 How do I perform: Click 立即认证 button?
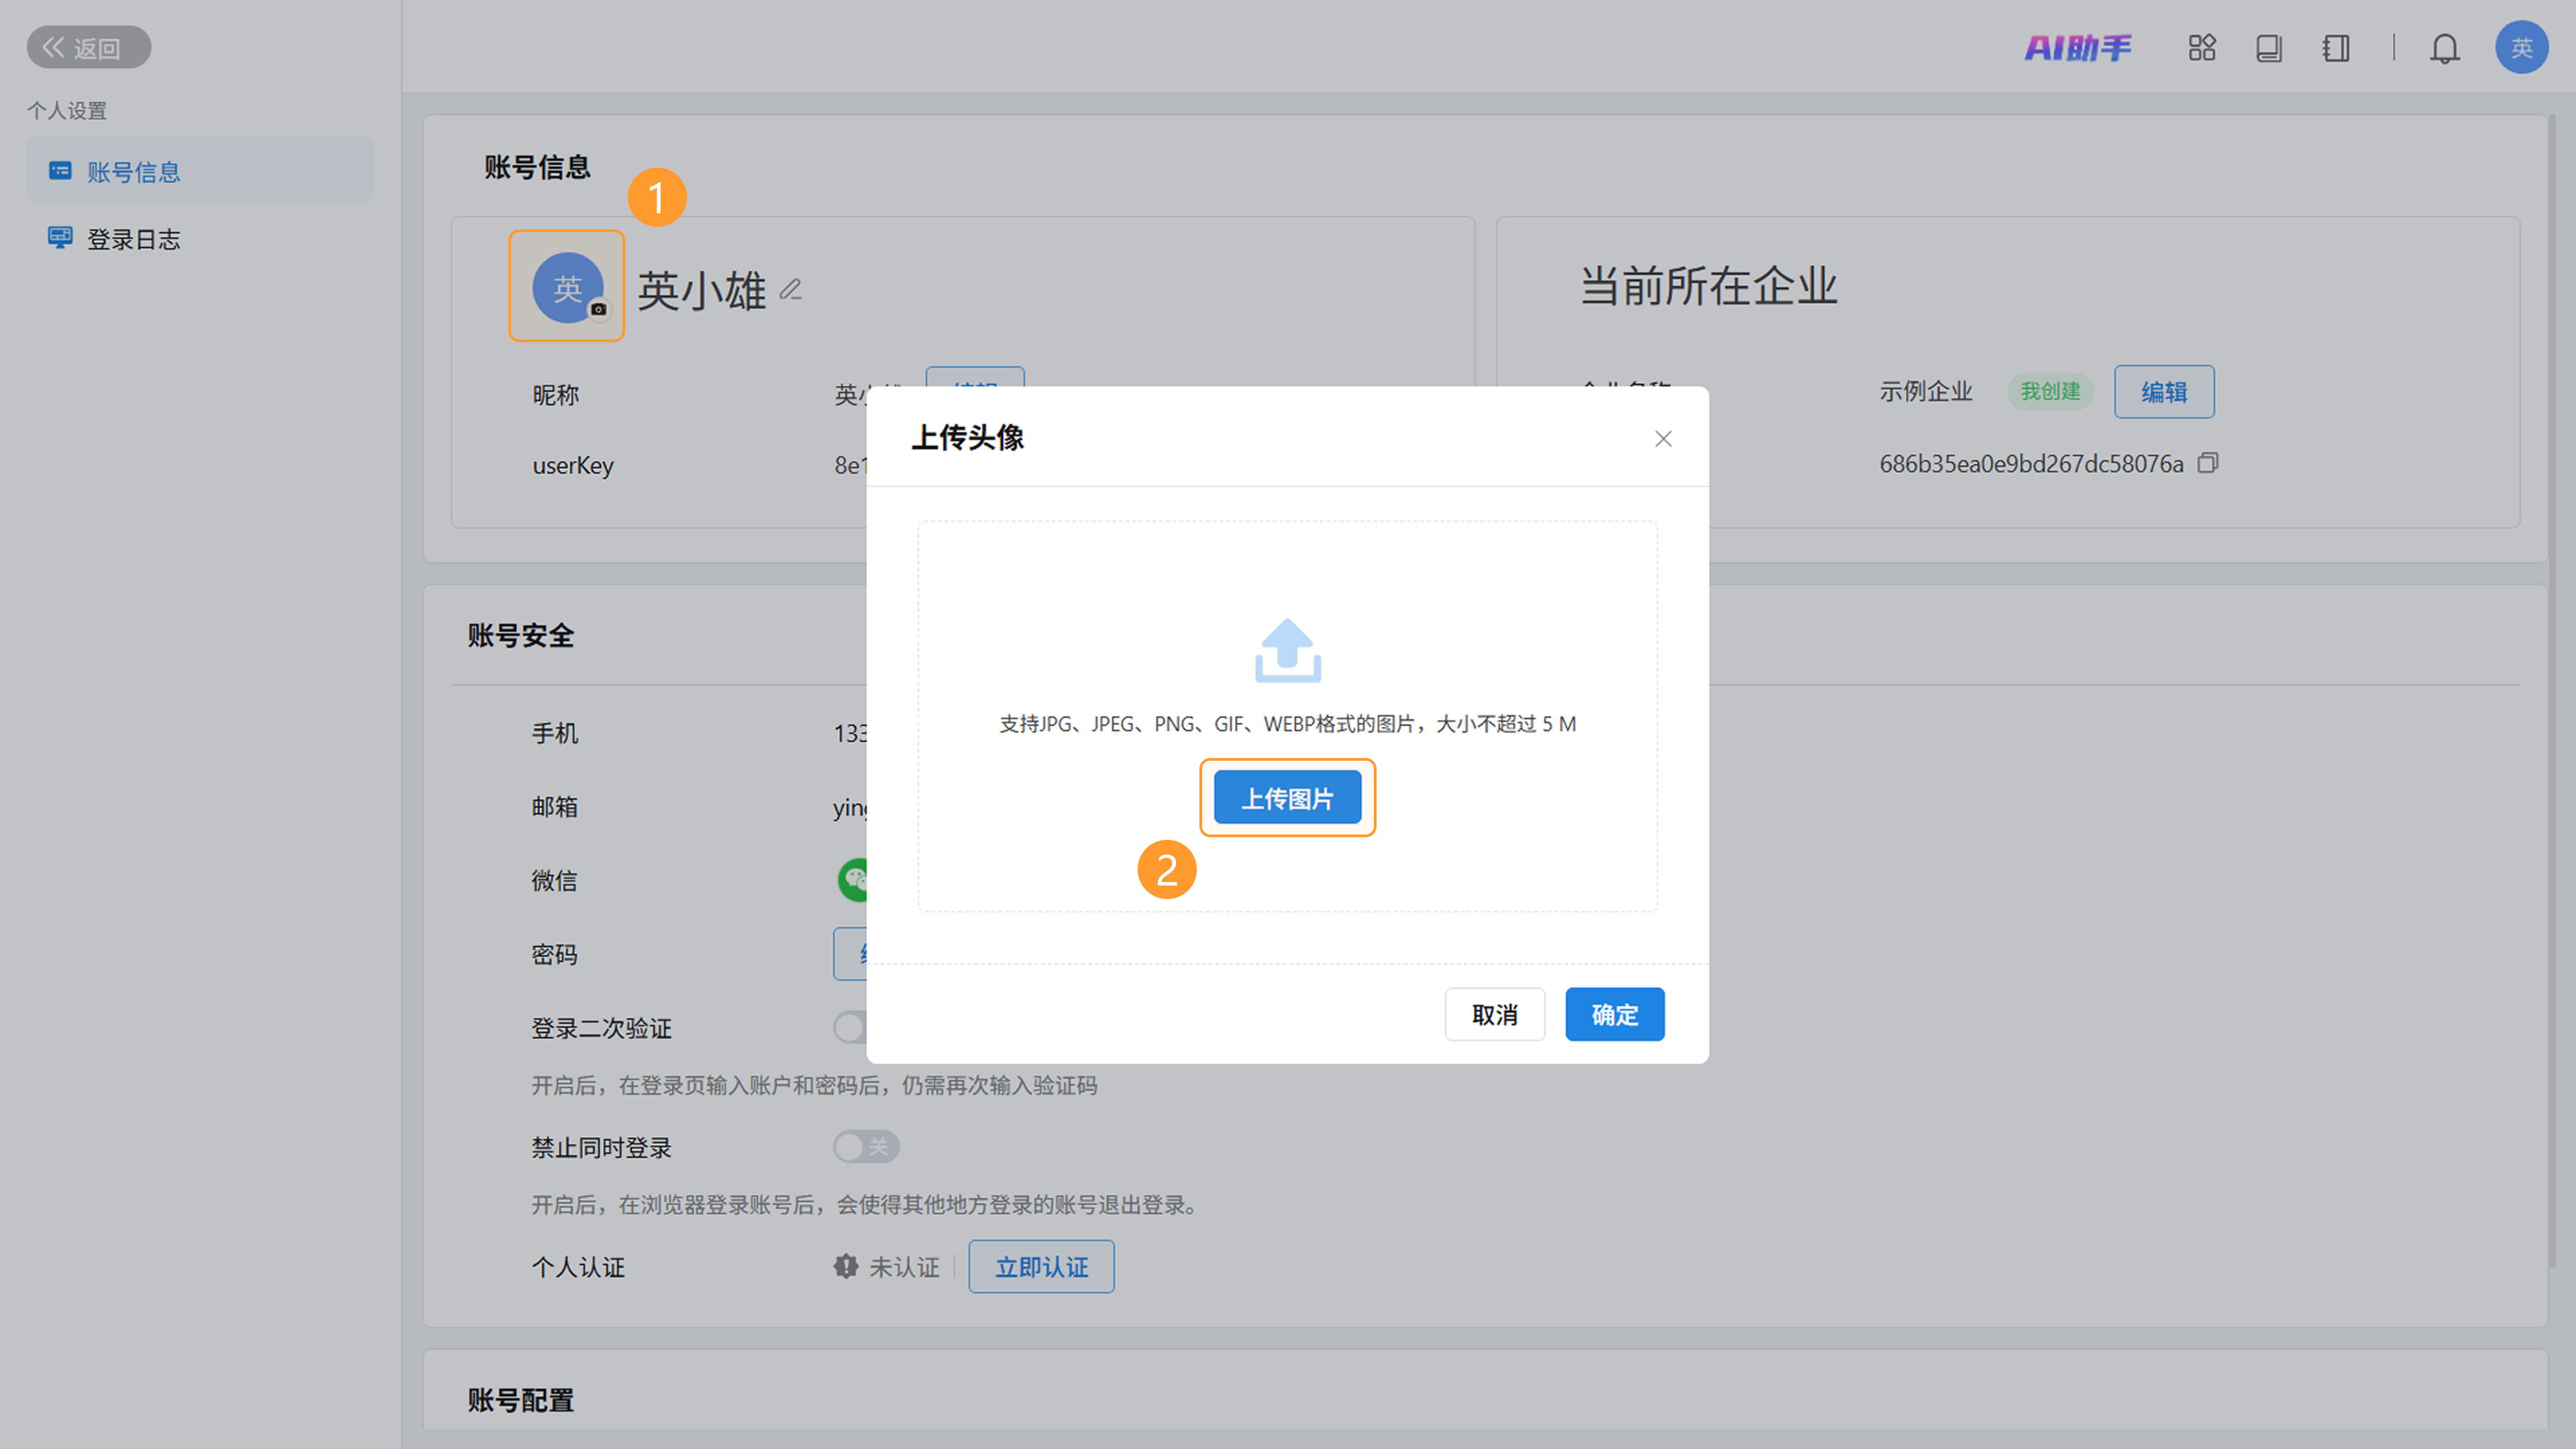tap(1041, 1266)
